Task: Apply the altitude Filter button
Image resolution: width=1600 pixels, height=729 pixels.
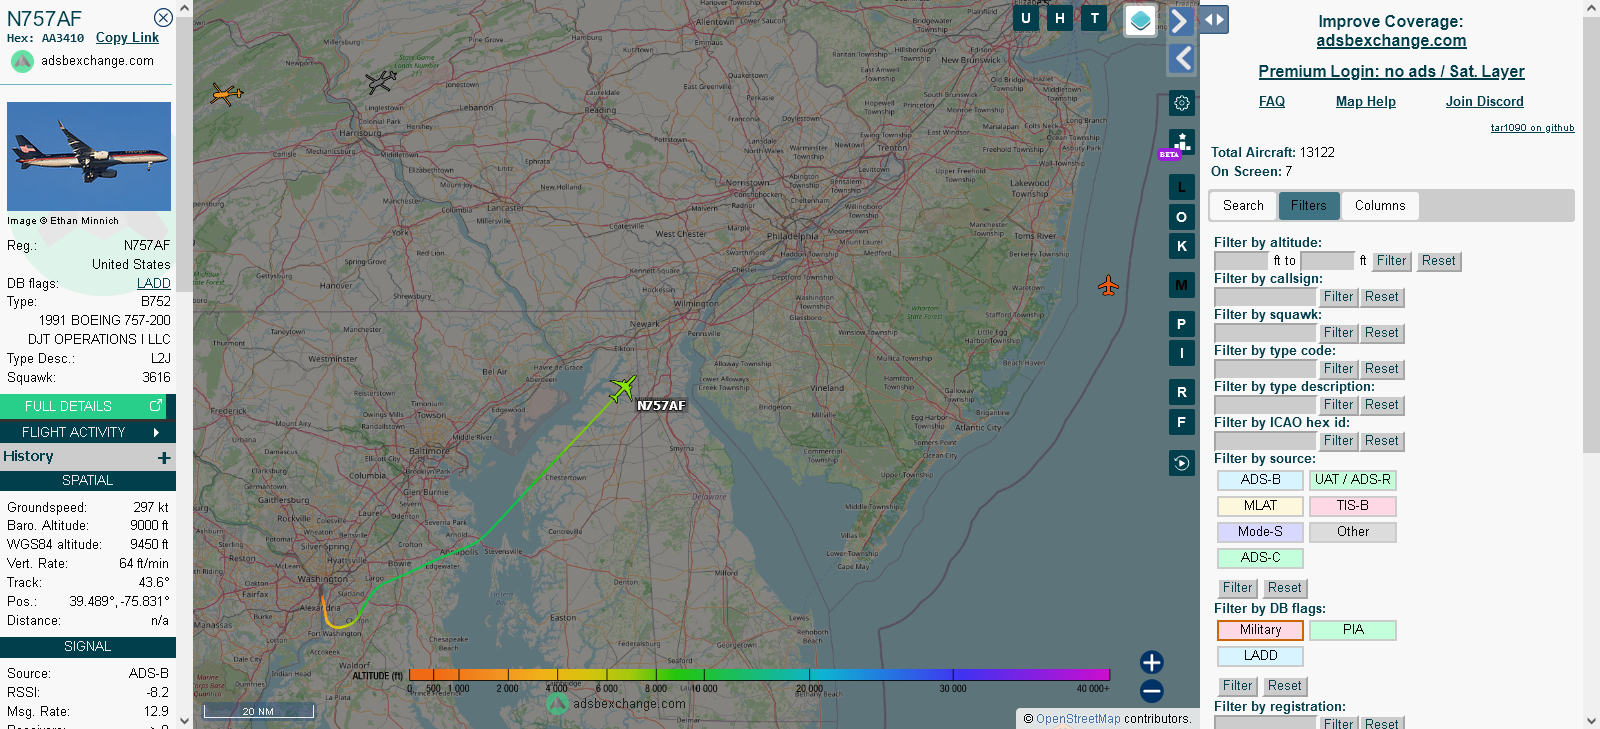Action: point(1391,261)
